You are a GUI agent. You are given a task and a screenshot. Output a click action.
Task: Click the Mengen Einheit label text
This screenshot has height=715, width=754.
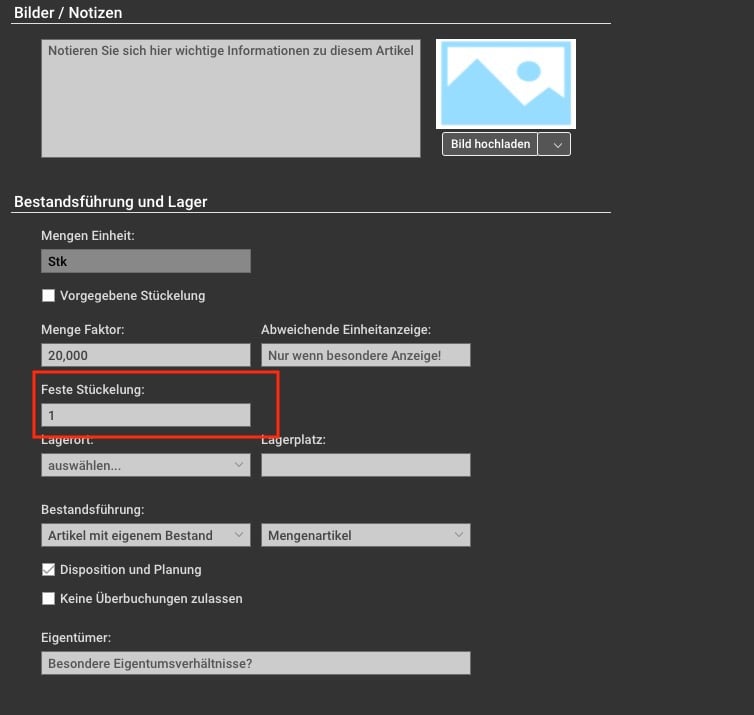point(87,235)
